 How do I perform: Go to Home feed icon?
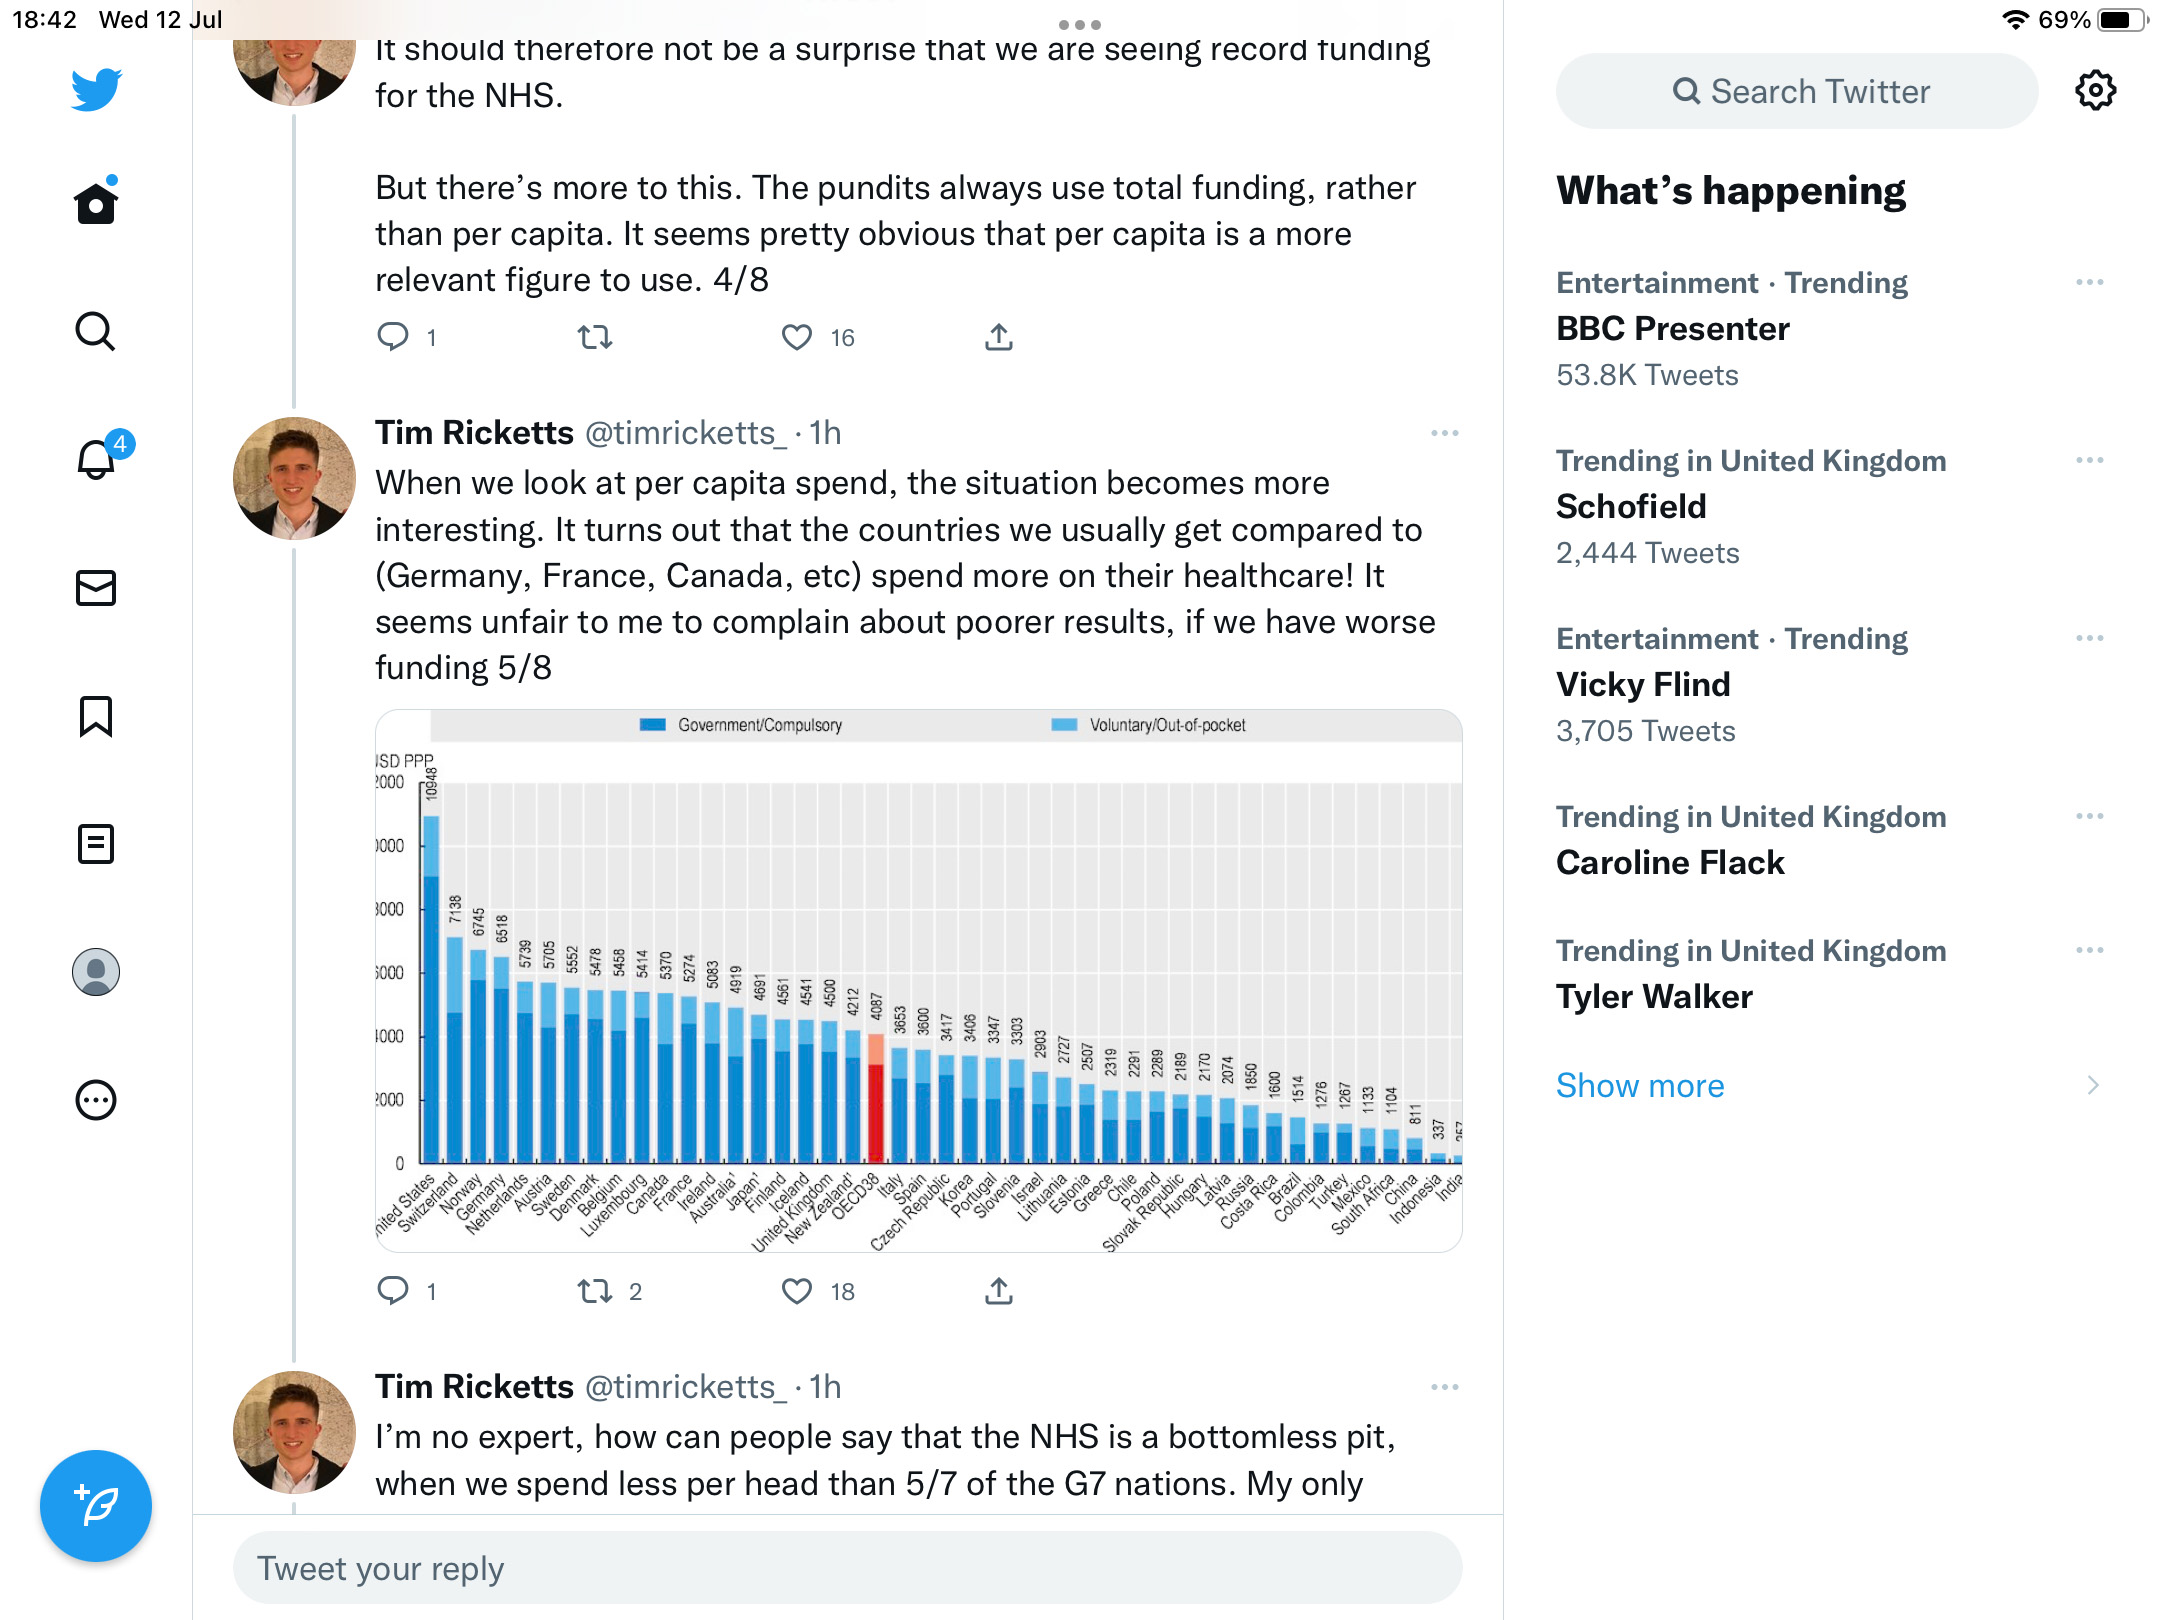[x=96, y=201]
